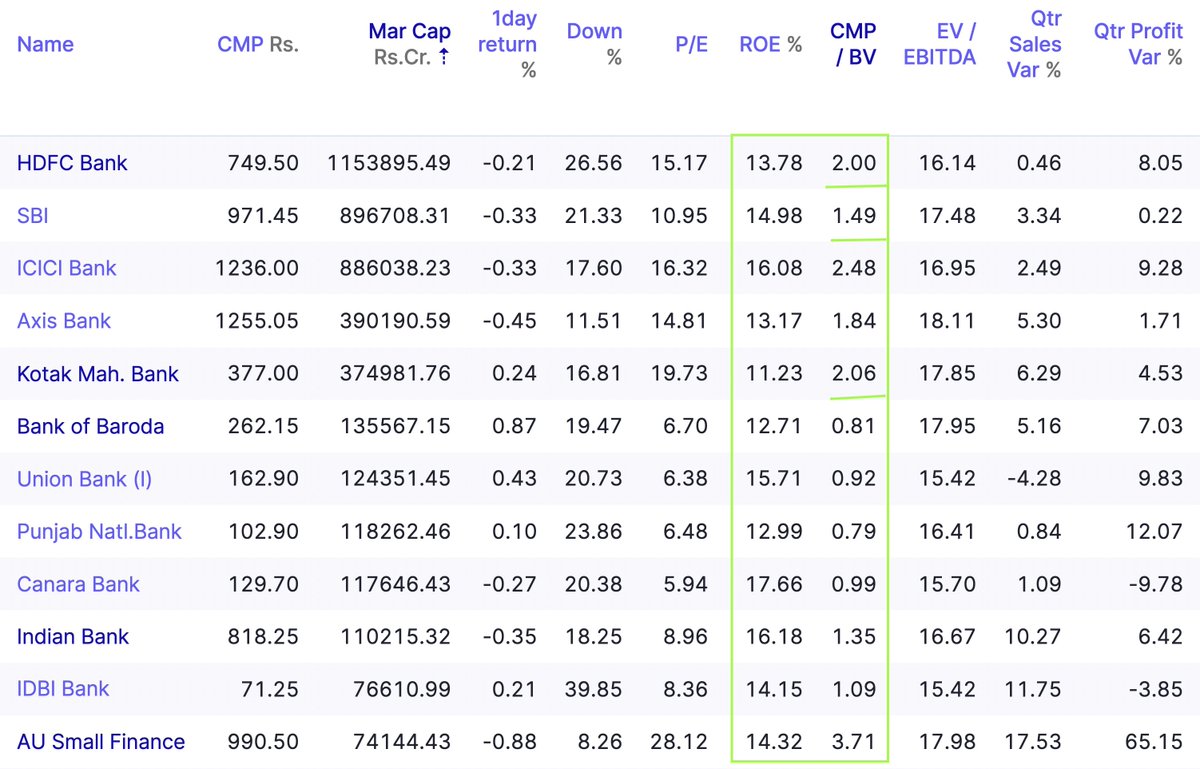Select Indian Bank CMP 818.25

263,636
